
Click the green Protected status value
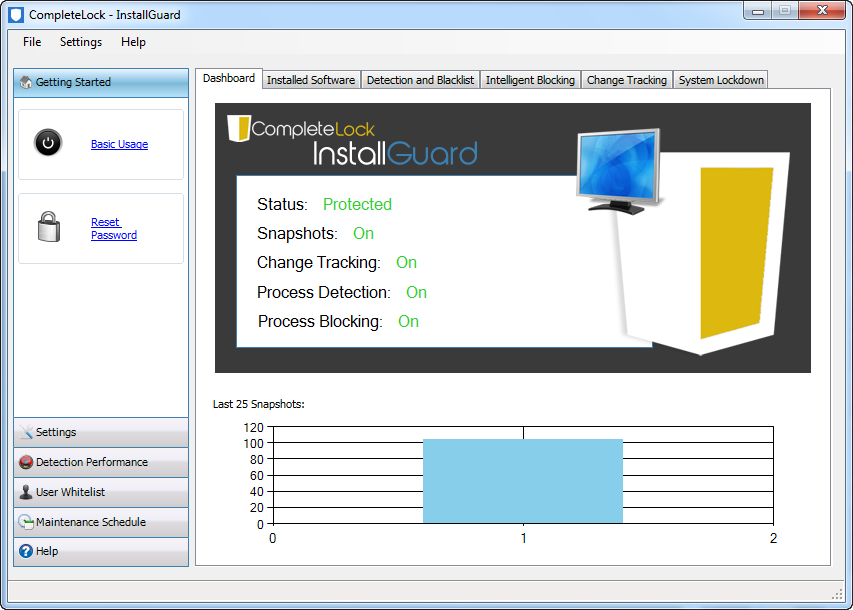[357, 205]
